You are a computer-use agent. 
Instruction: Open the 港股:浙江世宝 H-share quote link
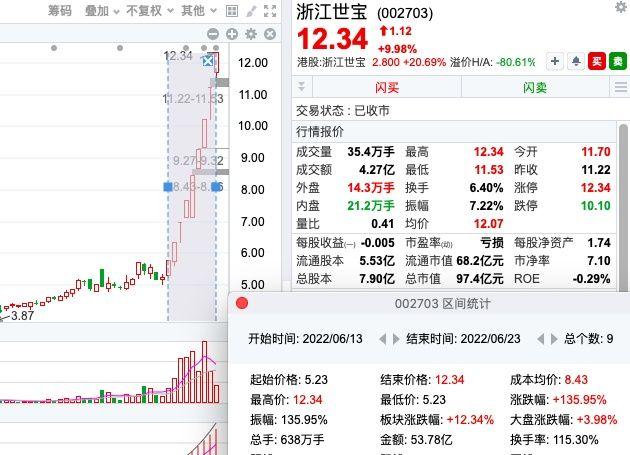[x=331, y=62]
